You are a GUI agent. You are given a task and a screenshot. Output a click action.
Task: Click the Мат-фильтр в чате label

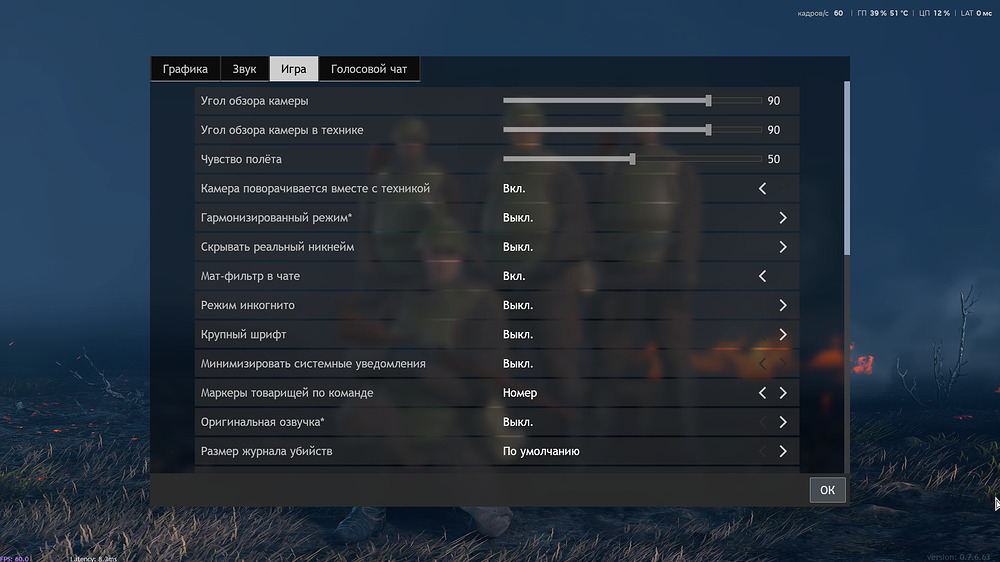click(x=250, y=276)
